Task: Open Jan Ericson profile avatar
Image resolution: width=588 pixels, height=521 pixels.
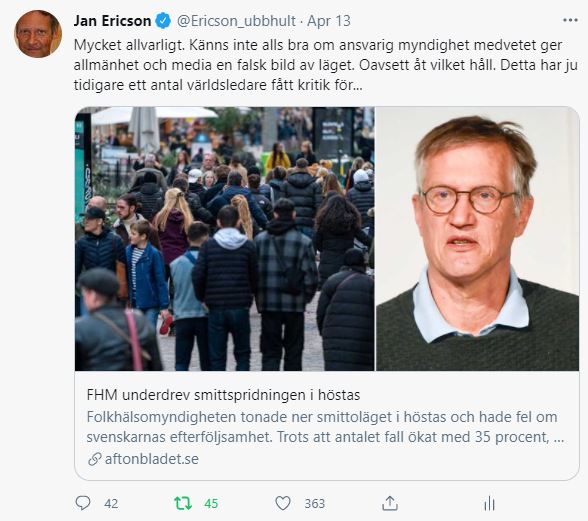Action: point(38,34)
